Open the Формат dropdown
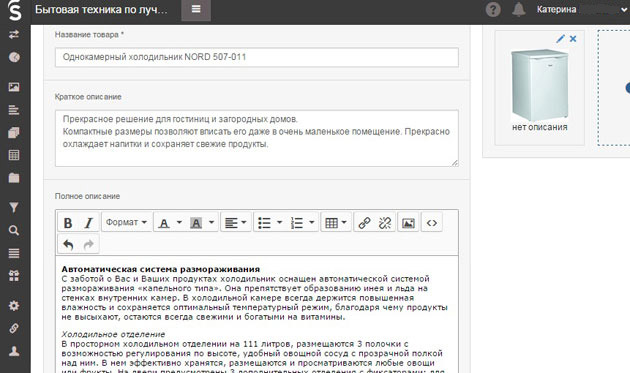 [127, 222]
